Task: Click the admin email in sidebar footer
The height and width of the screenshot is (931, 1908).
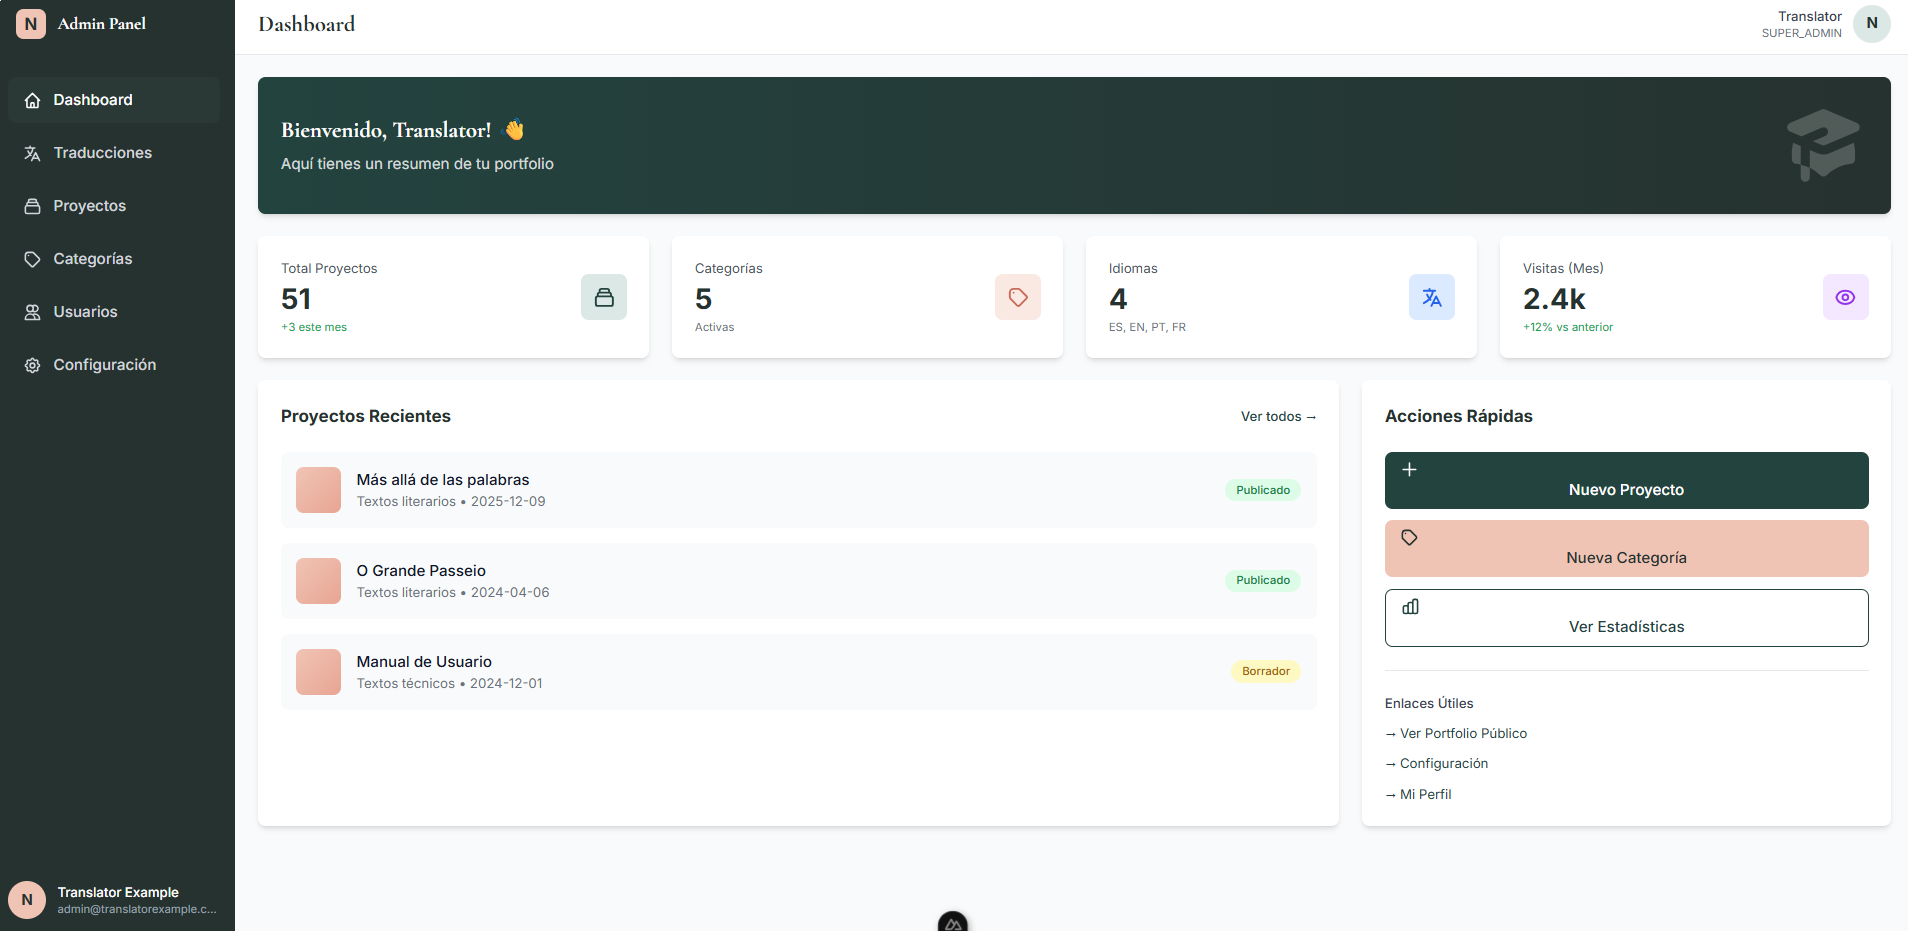Action: [x=137, y=909]
